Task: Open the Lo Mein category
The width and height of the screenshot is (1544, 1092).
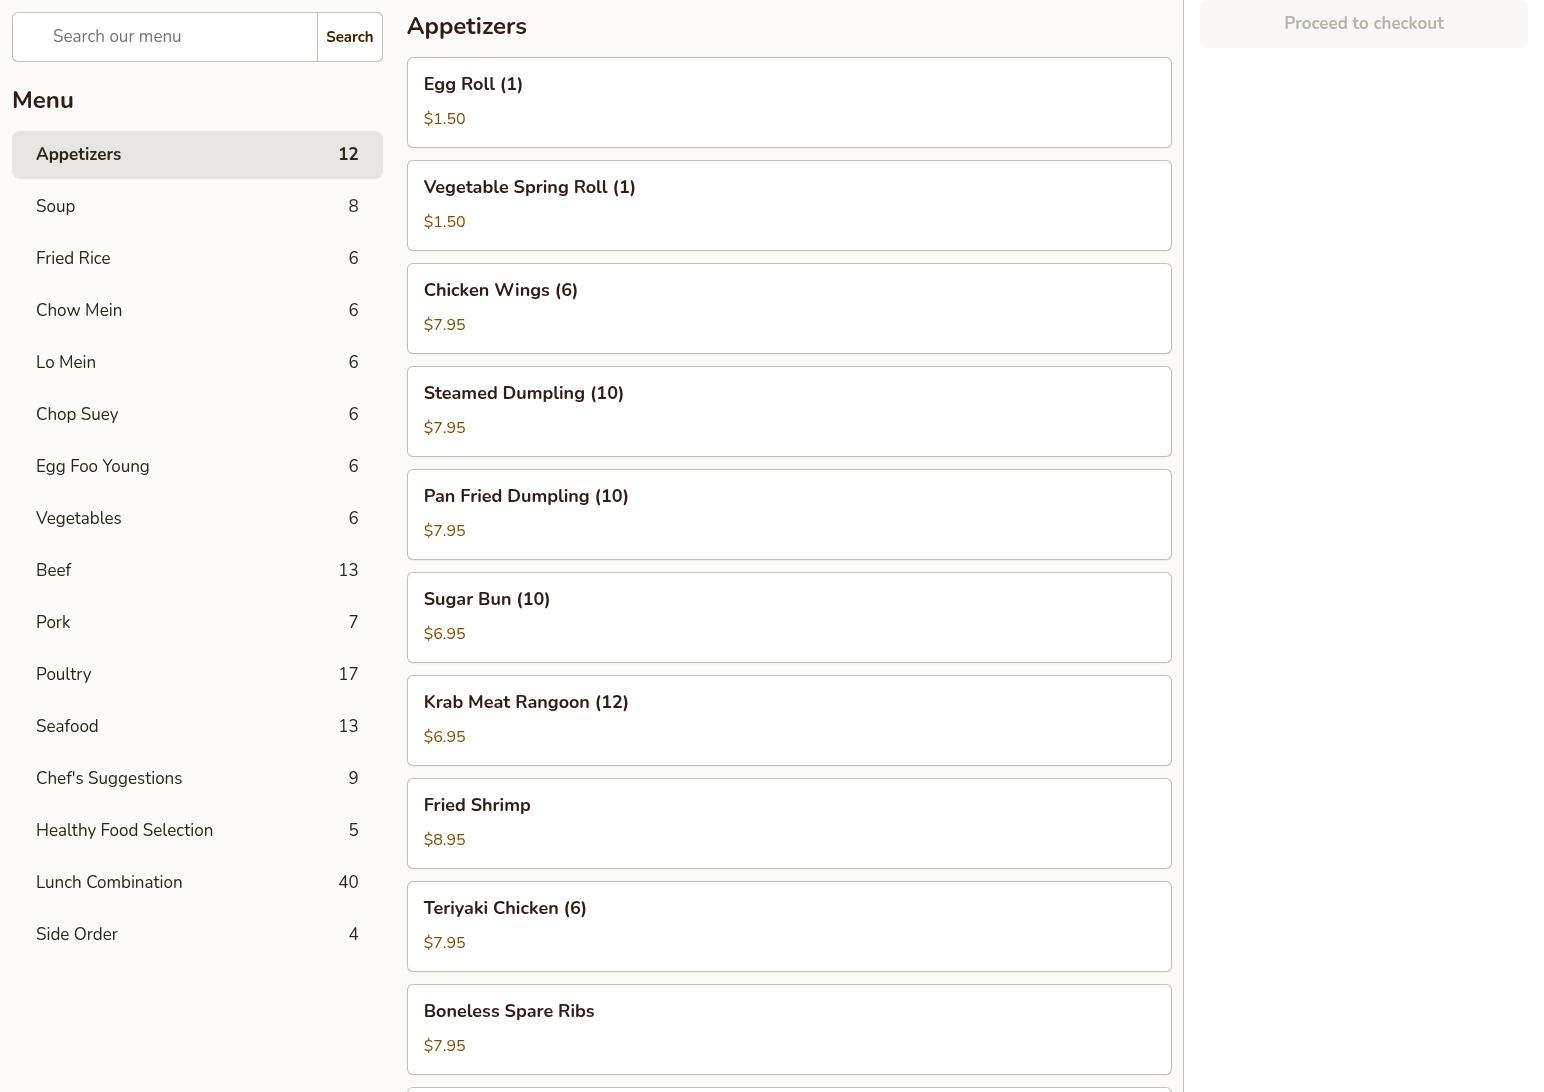Action: click(197, 363)
